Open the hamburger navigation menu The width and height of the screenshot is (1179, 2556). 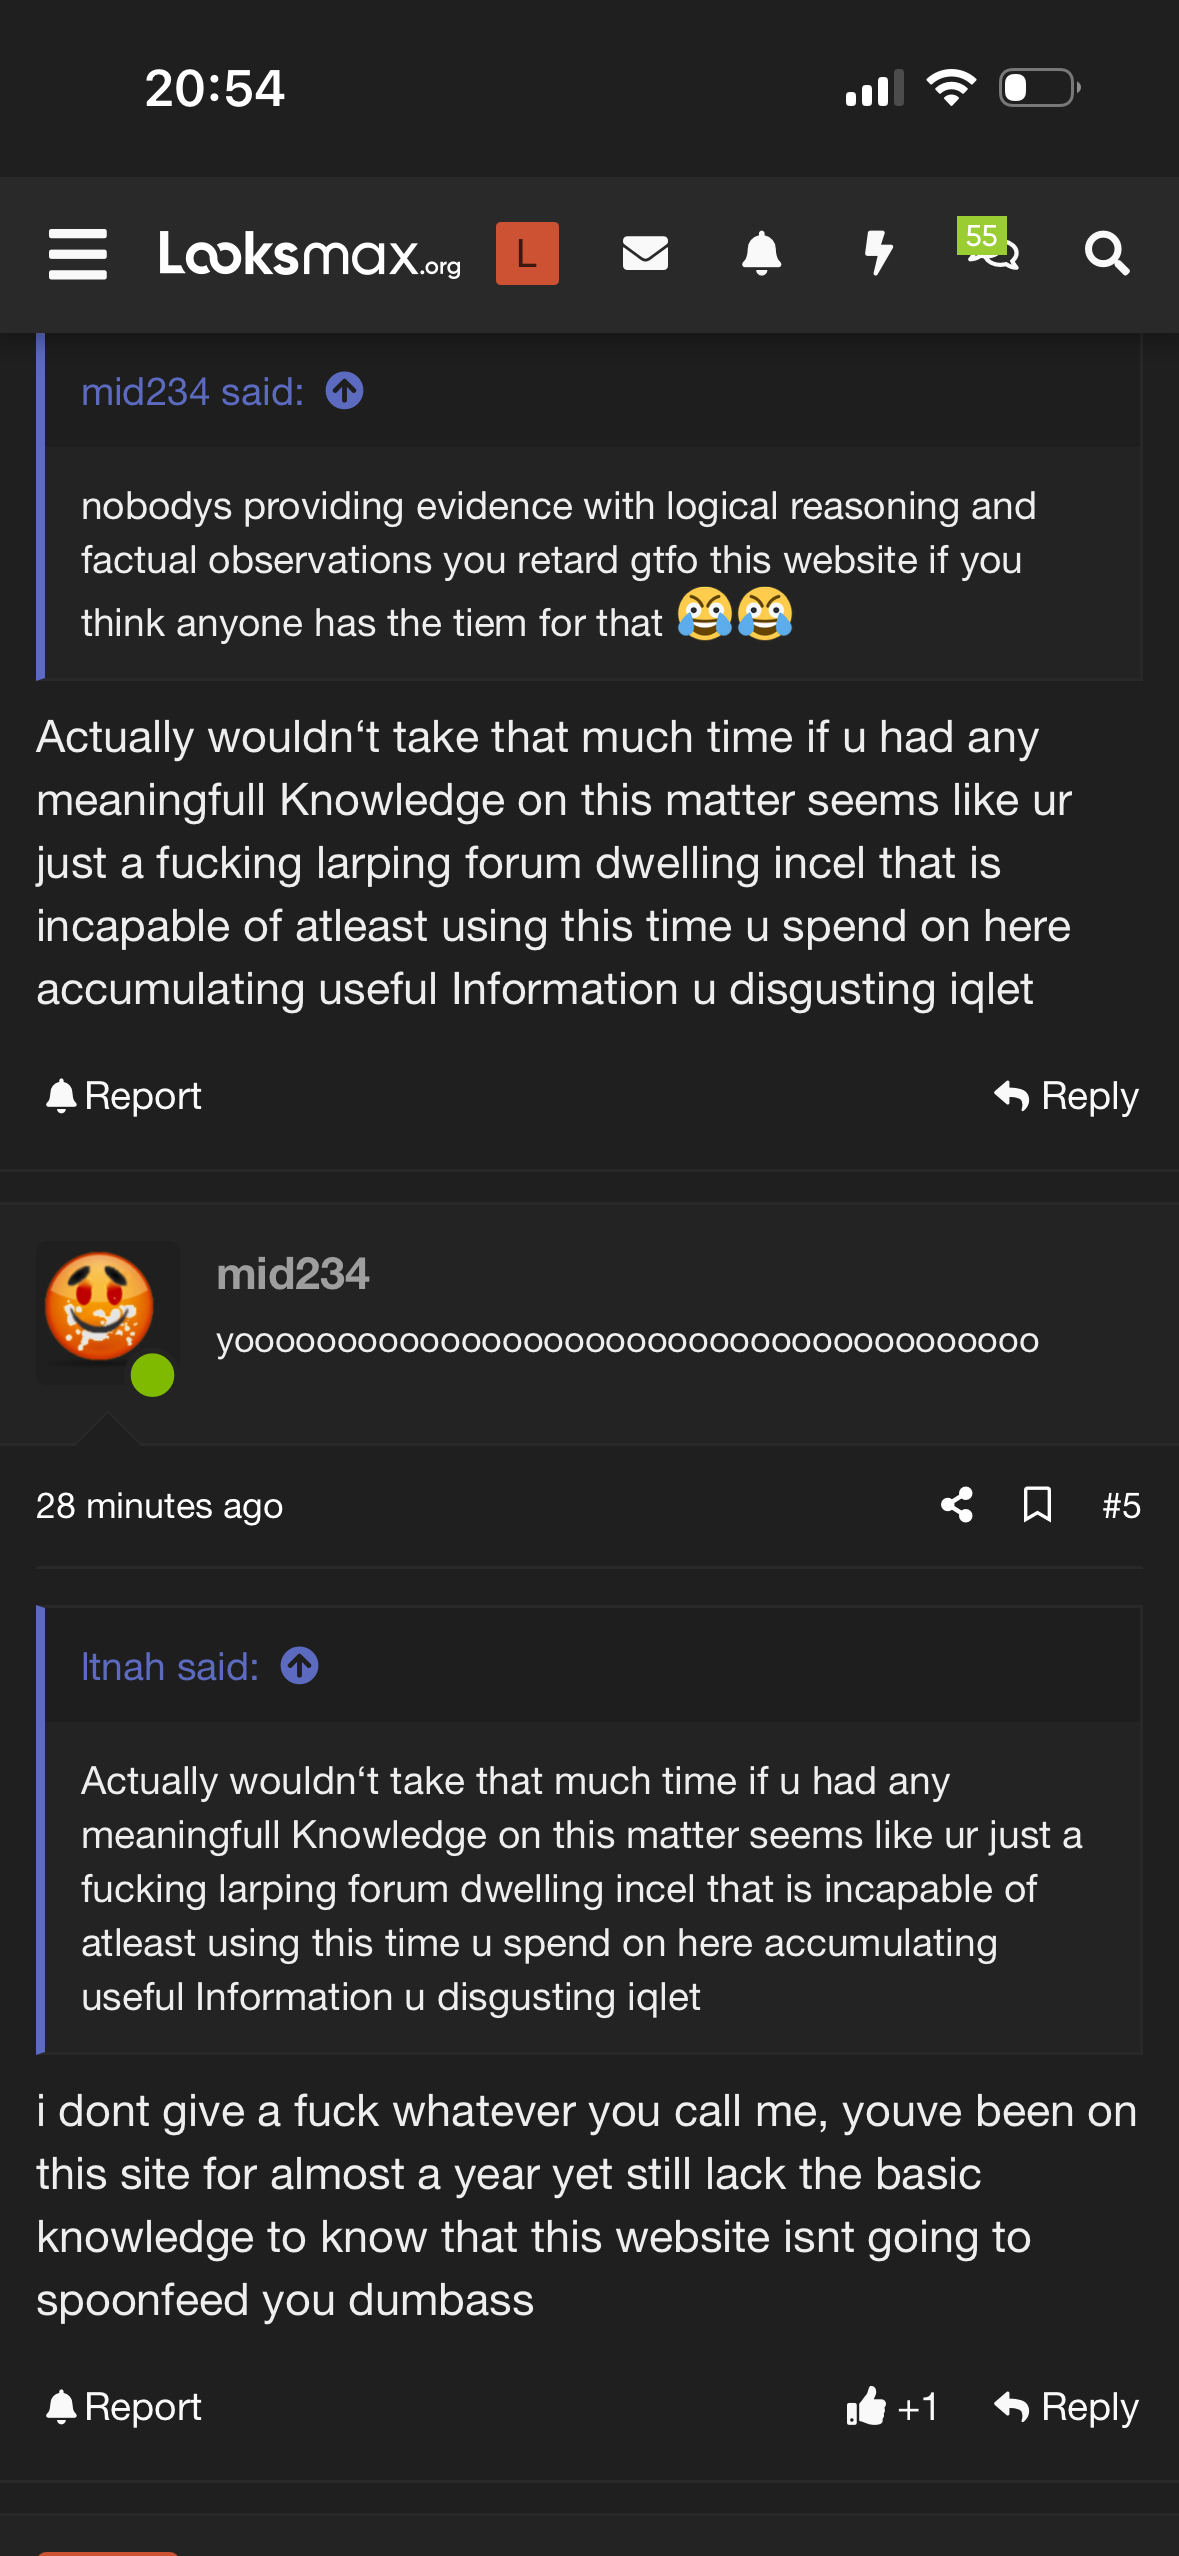78,254
